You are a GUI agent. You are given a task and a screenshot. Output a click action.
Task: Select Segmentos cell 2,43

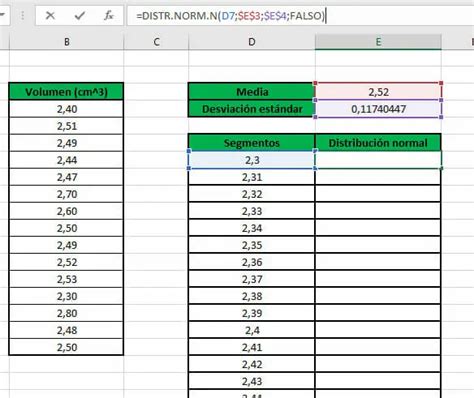[x=252, y=381]
